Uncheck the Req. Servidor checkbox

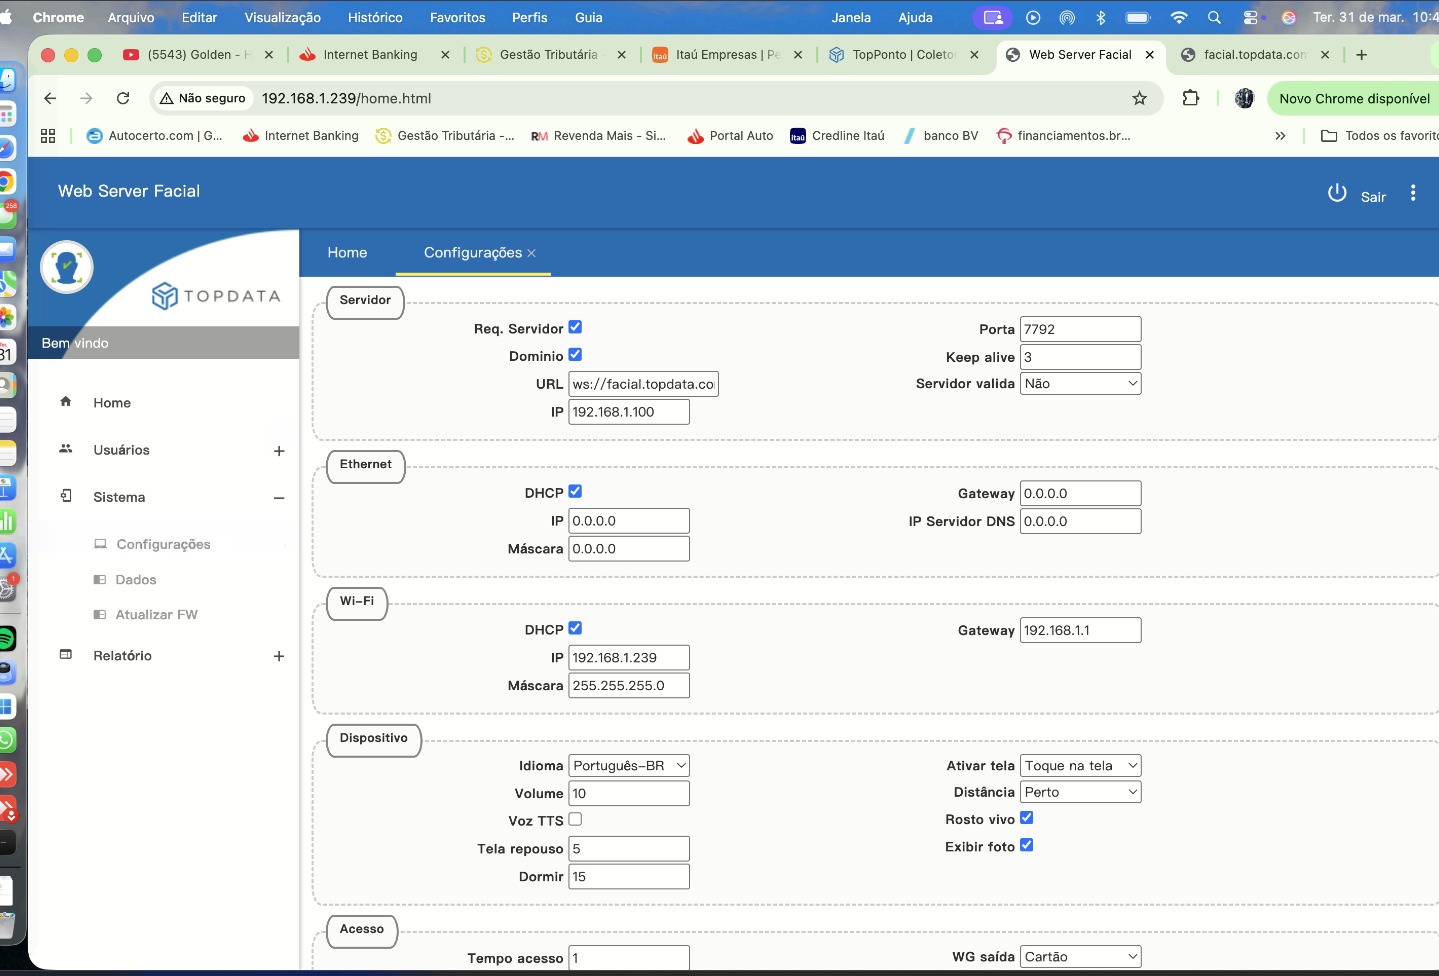575,327
